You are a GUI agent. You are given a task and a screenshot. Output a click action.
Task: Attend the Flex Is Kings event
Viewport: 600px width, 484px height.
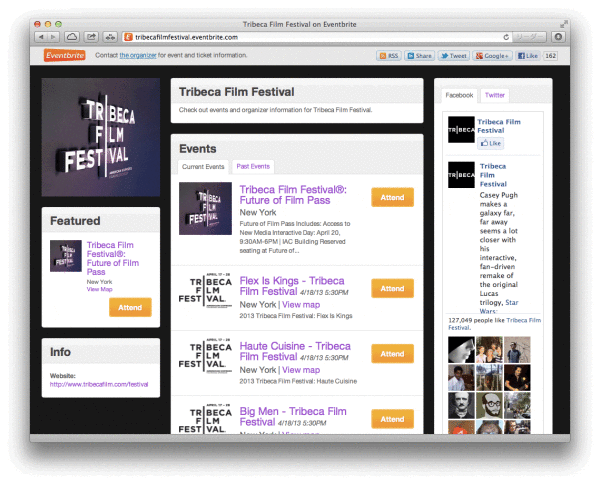(x=392, y=288)
